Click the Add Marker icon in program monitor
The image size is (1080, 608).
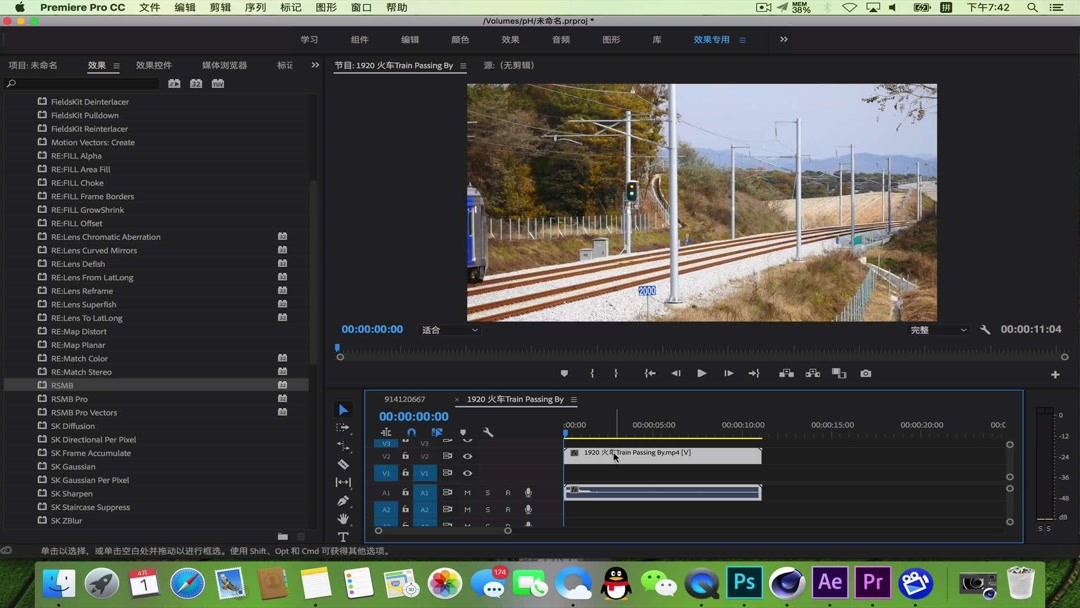tap(564, 374)
